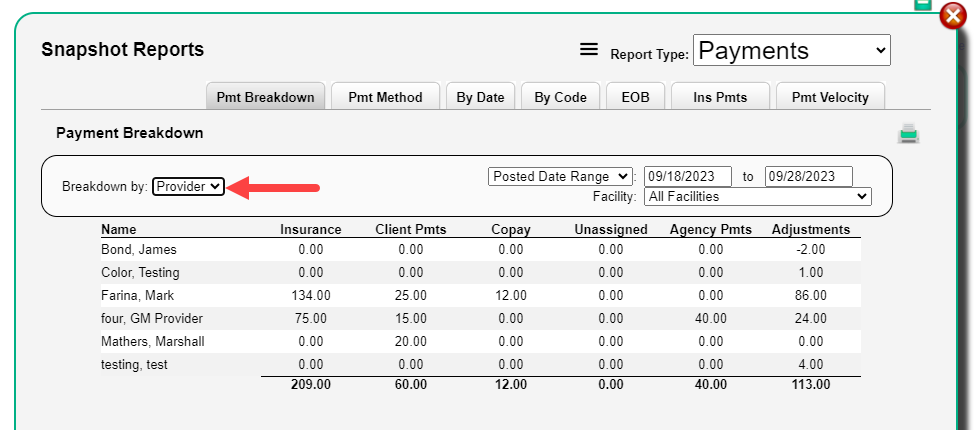Click Farina, Mark insurance value 134.00
The width and height of the screenshot is (974, 430).
click(x=311, y=296)
